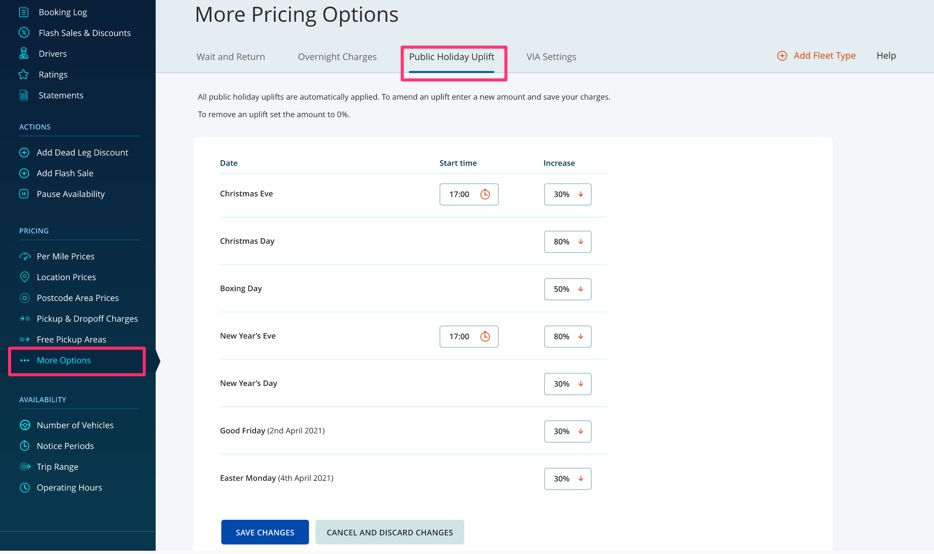Click the Add Fleet Type plus icon
This screenshot has width=934, height=554.
(782, 55)
